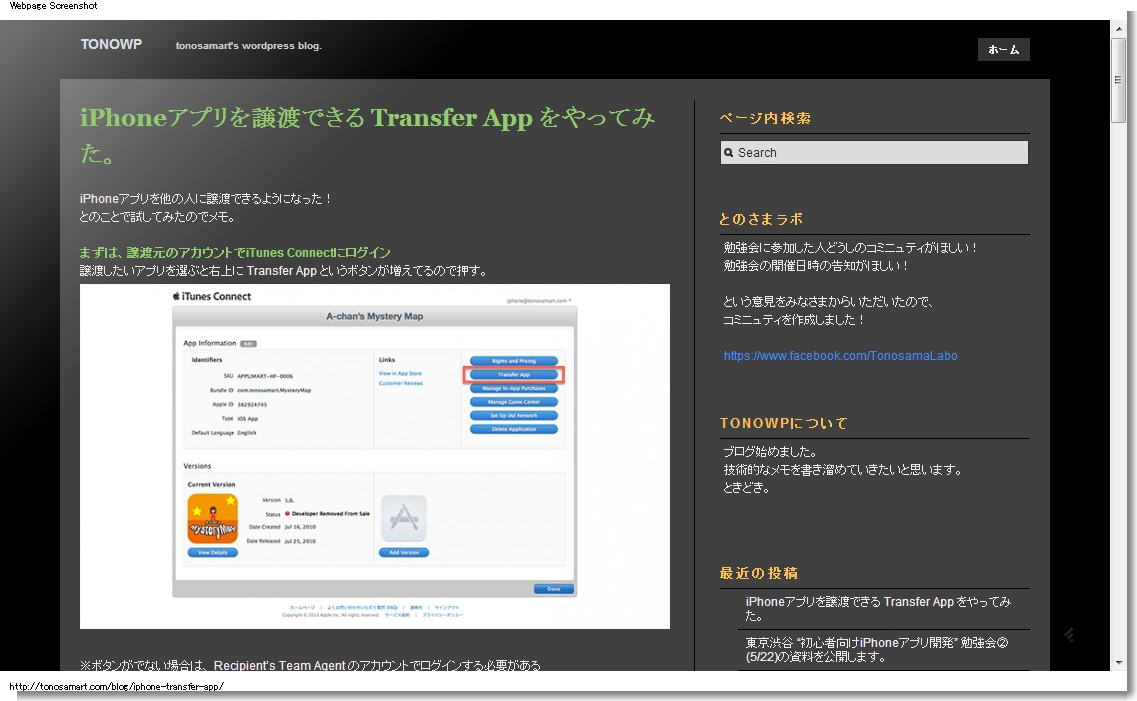Open recent post iPhoneアプリを譲渡できる Transfer App
Image resolution: width=1137 pixels, height=701 pixels.
(877, 608)
